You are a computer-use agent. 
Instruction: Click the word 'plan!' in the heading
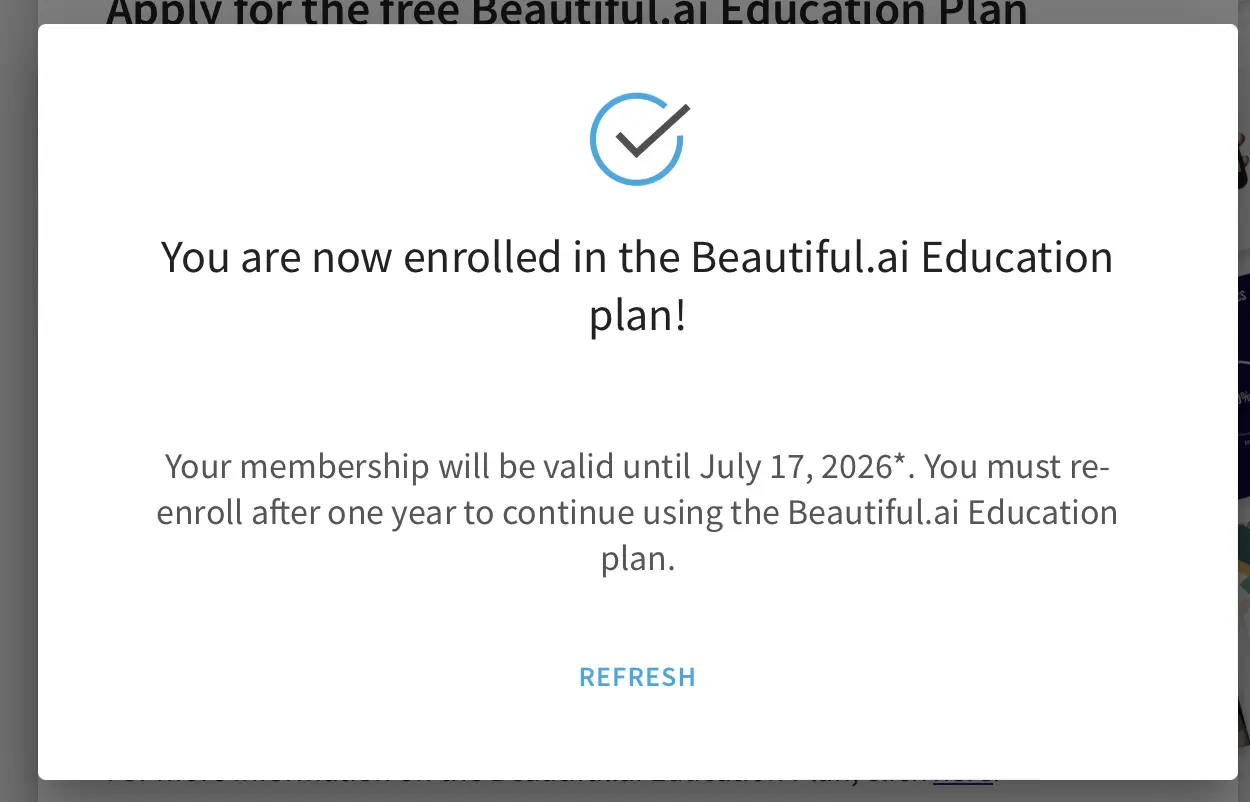coord(638,317)
